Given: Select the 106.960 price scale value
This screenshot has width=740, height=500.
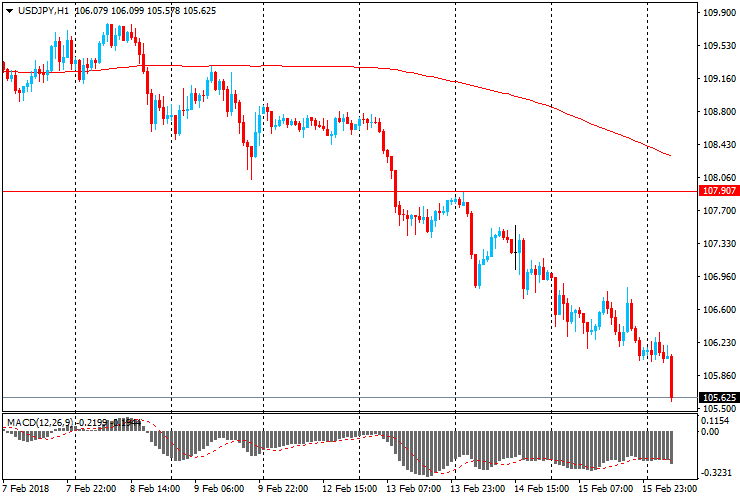Looking at the screenshot, I should [719, 277].
